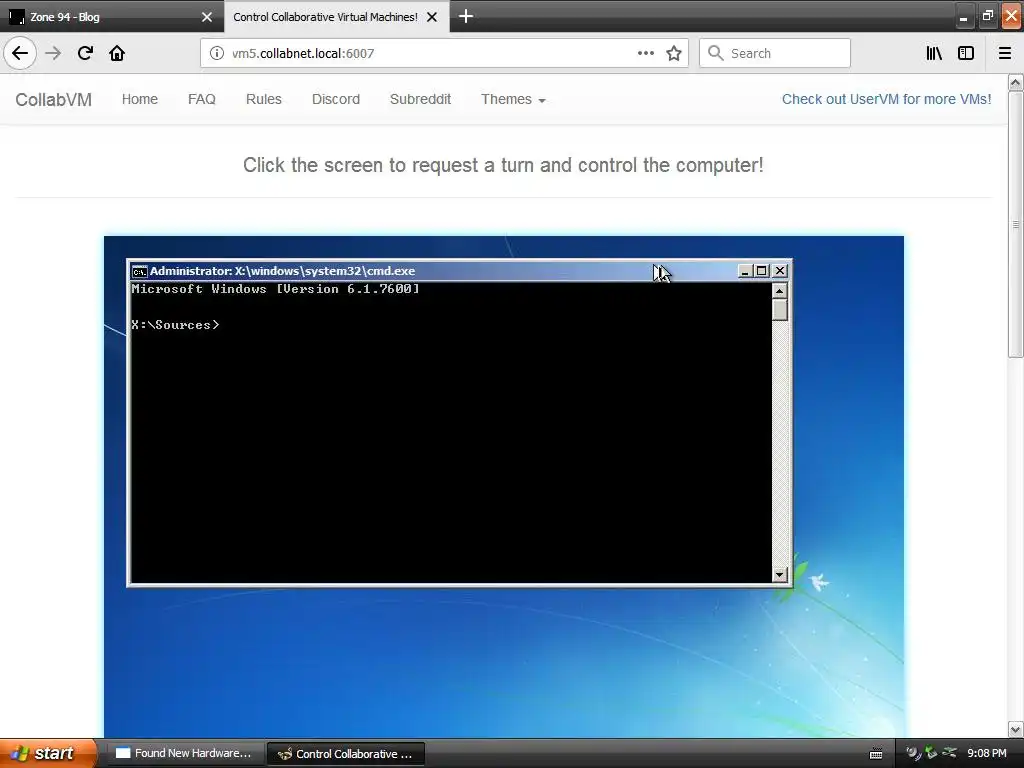This screenshot has height=768, width=1024.
Task: Switch to Found New Hardware taskbar item
Action: pos(184,754)
